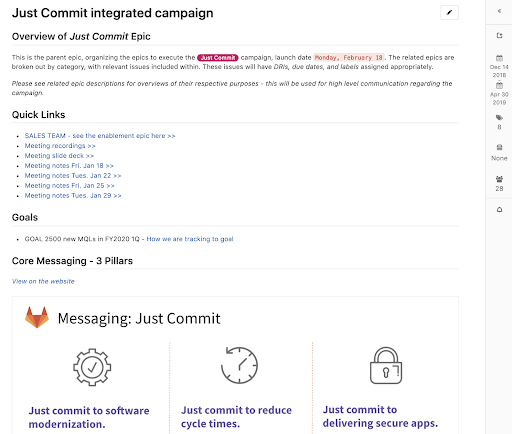The width and height of the screenshot is (512, 434).
Task: Open Meeting notes Tues. Jan 22
Action: click(73, 176)
